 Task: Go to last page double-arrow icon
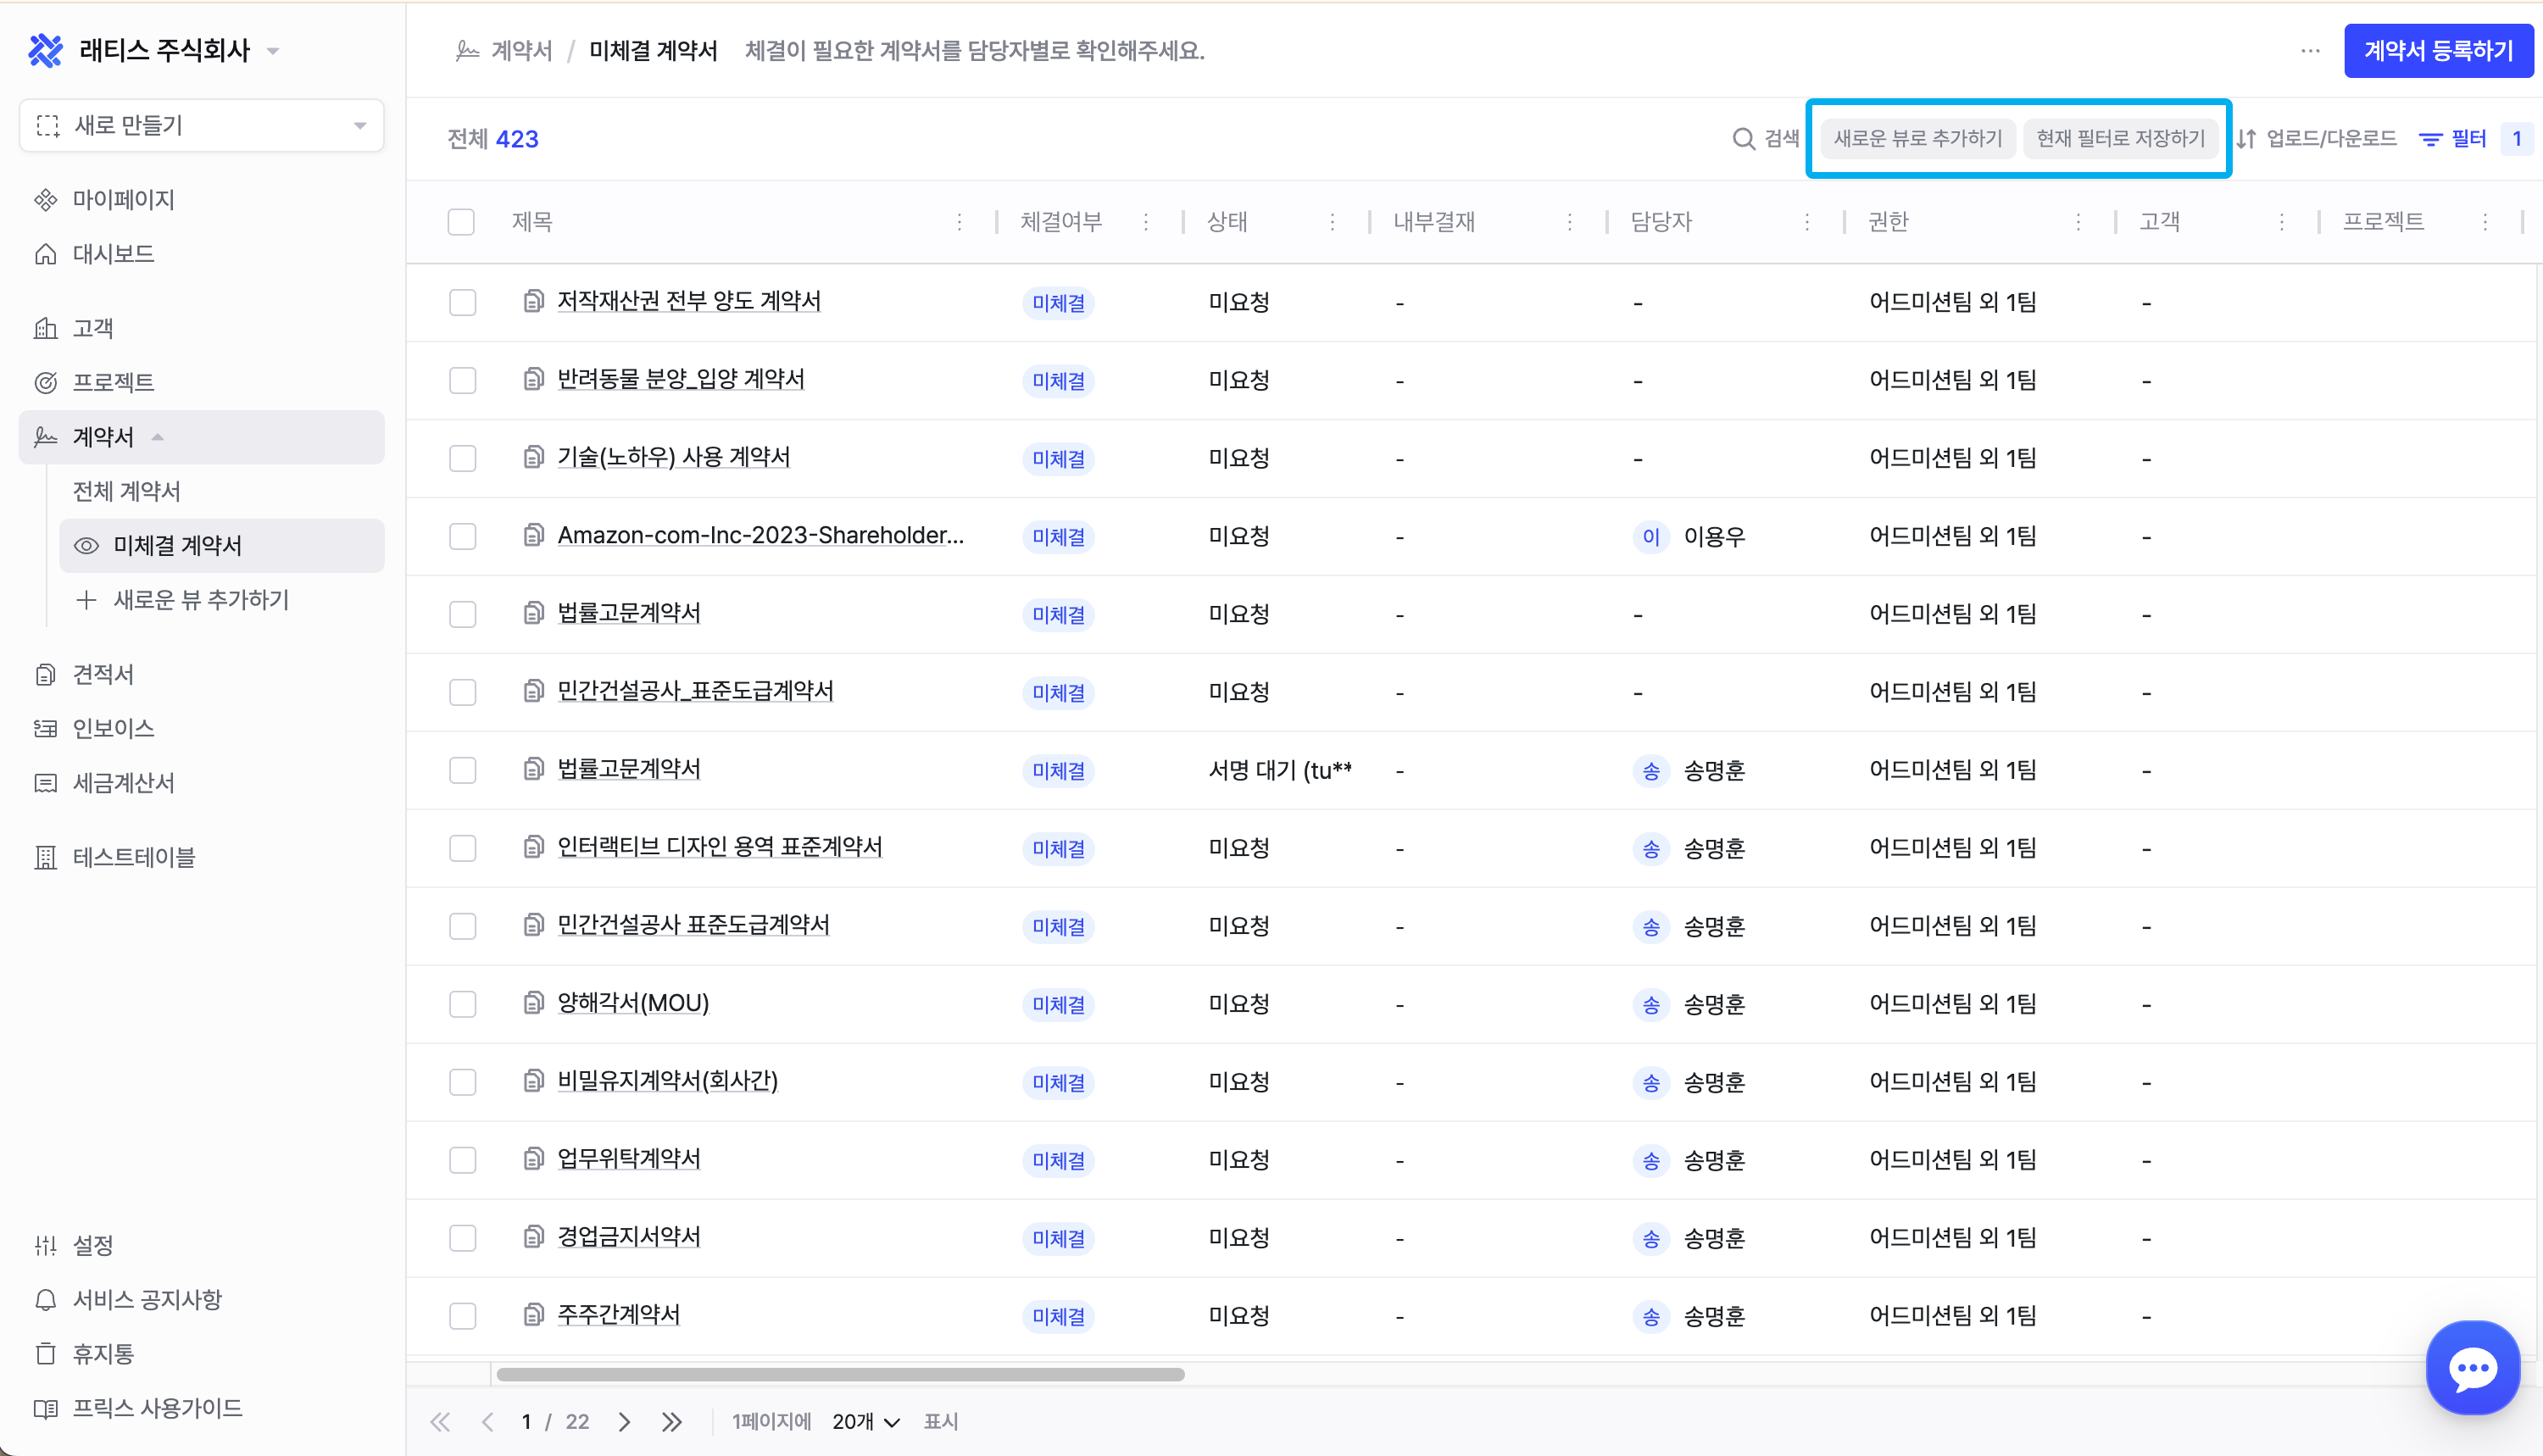point(672,1421)
